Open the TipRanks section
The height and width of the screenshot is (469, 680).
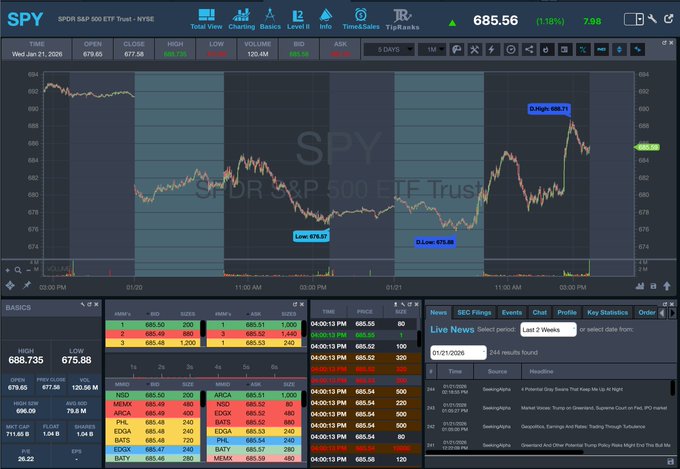pyautogui.click(x=402, y=20)
